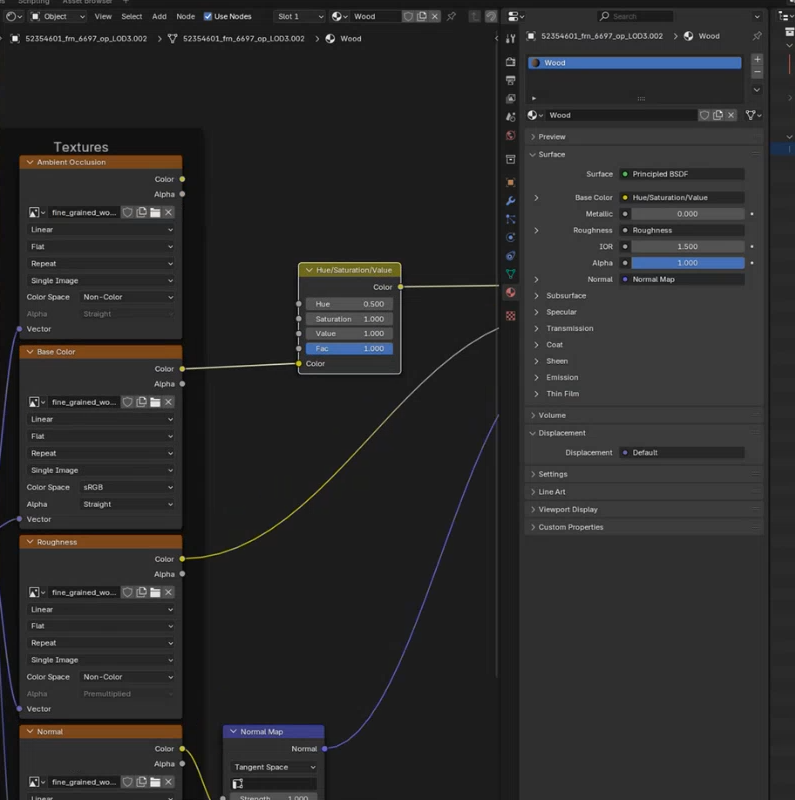Click the Alpha slider in Surface panel
795x800 pixels.
click(687, 263)
